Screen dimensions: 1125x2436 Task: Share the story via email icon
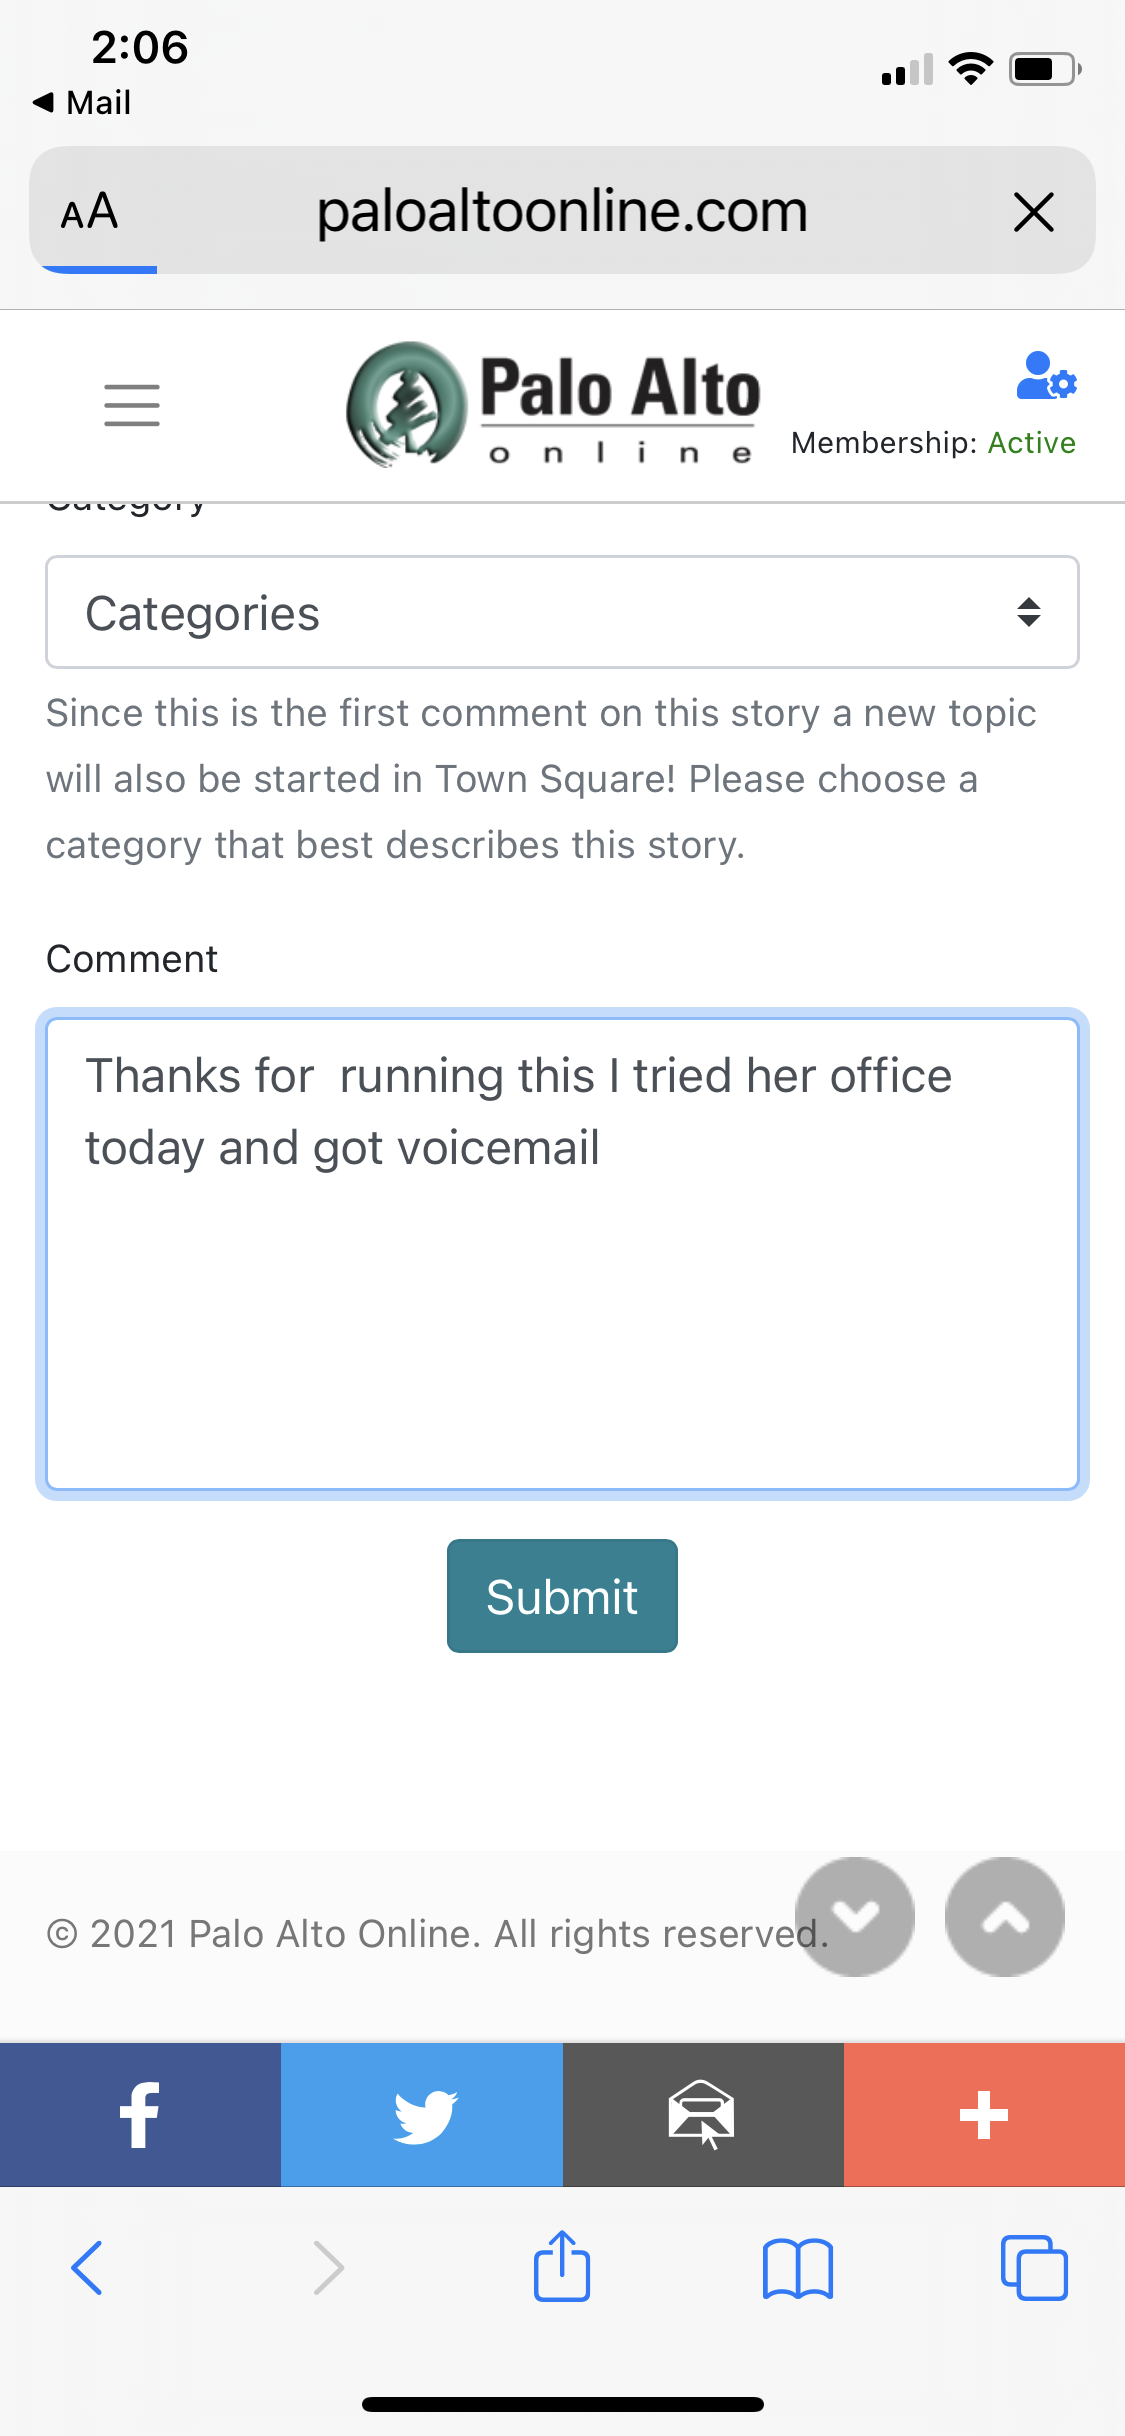(703, 2114)
